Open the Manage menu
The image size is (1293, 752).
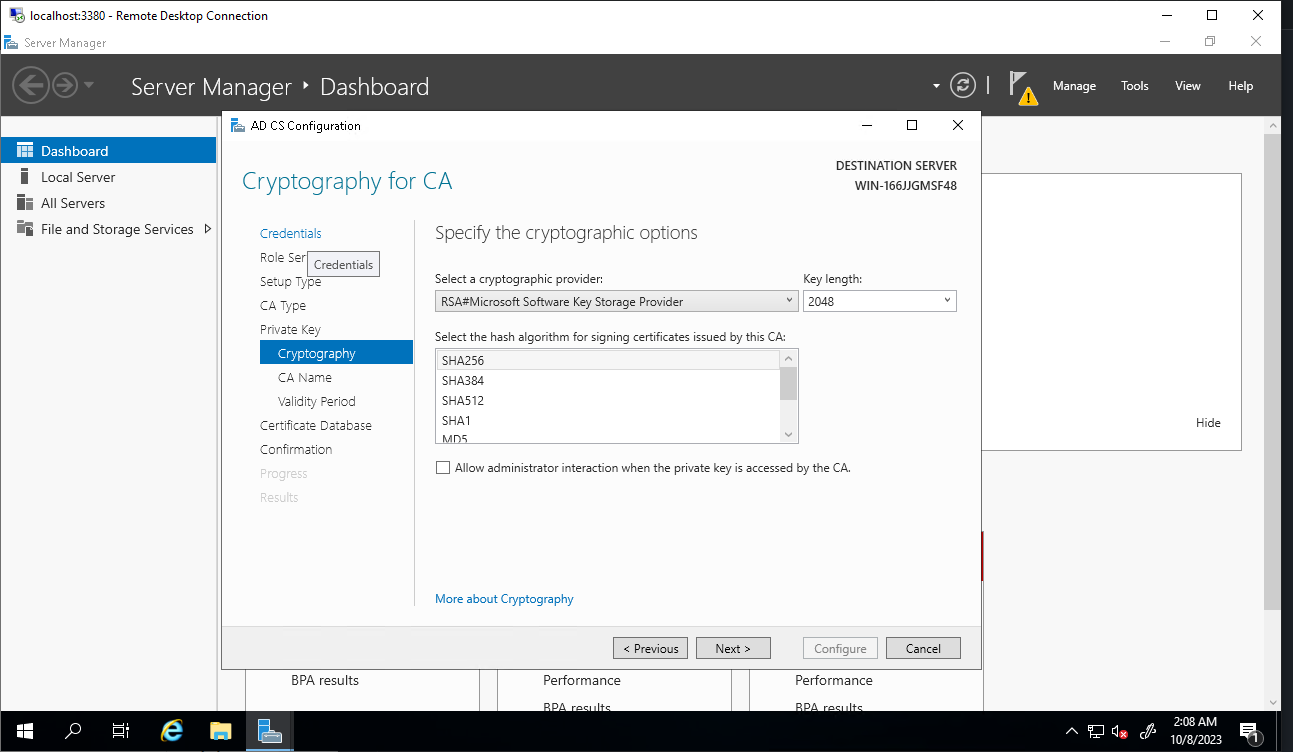(1074, 86)
